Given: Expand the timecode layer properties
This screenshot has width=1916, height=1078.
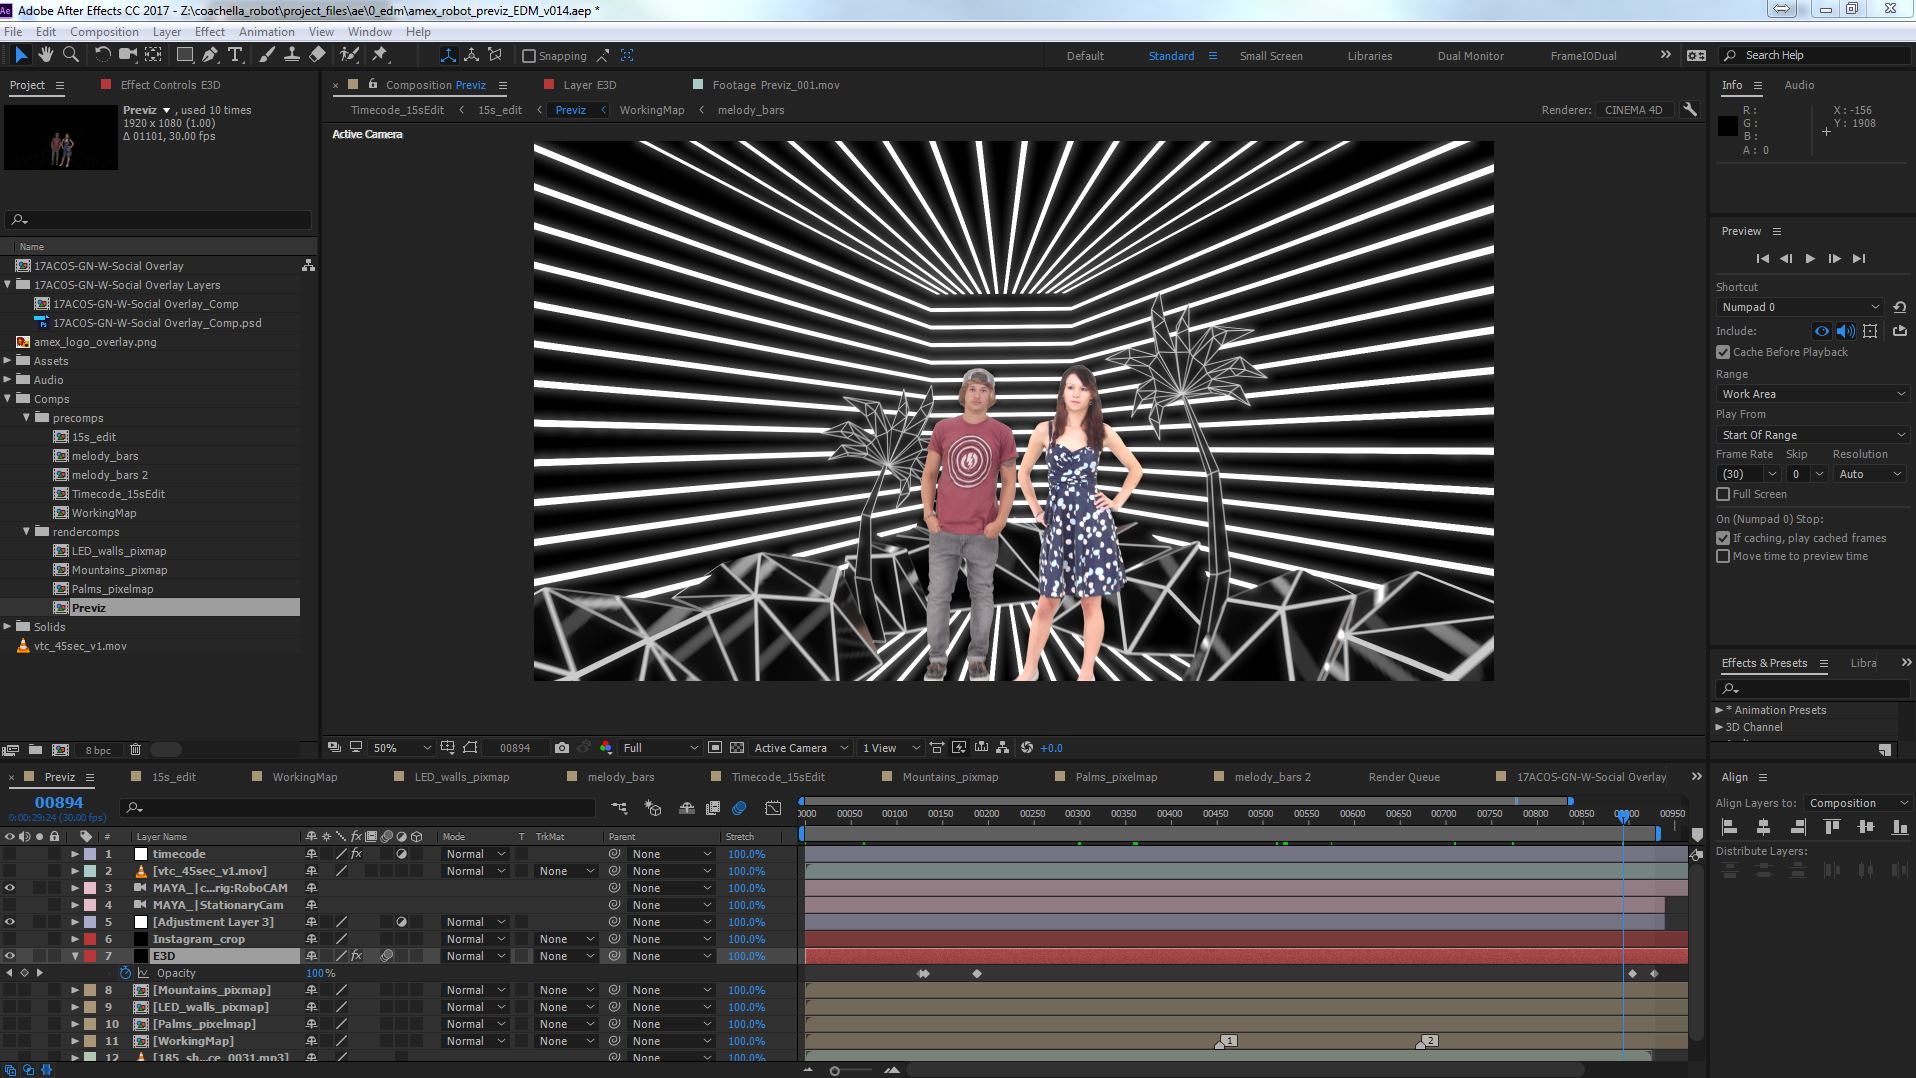Looking at the screenshot, I should click(x=75, y=854).
